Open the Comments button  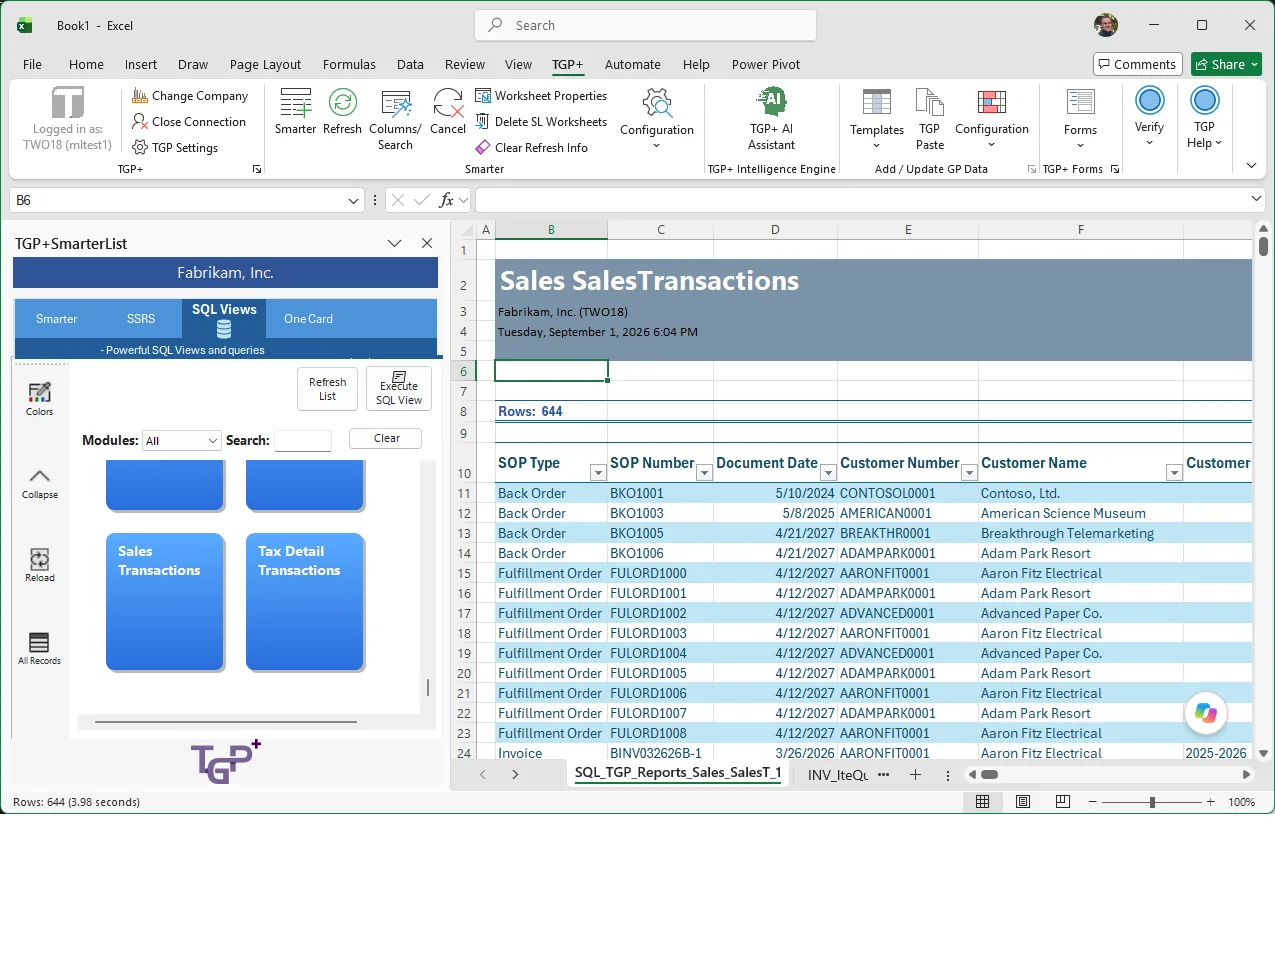[1137, 64]
